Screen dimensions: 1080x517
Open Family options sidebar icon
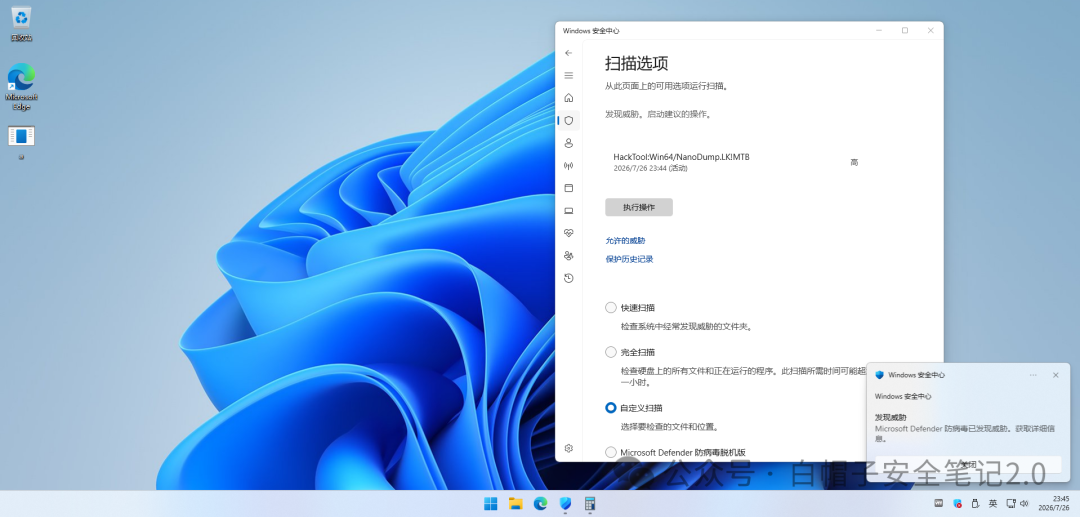pos(568,255)
